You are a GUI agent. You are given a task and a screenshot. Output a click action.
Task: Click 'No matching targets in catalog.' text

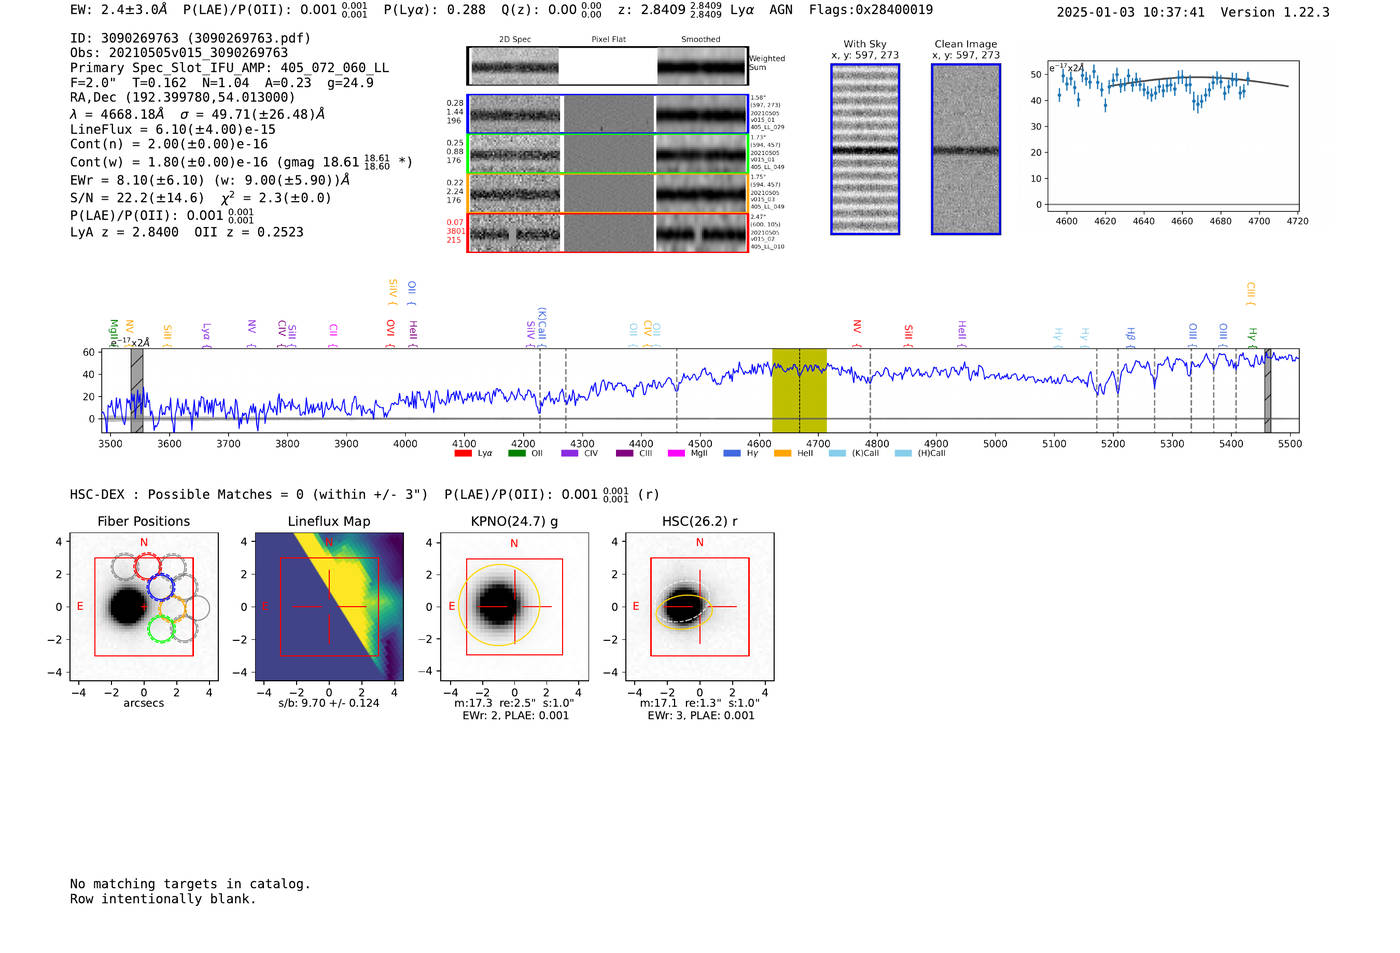pos(190,884)
